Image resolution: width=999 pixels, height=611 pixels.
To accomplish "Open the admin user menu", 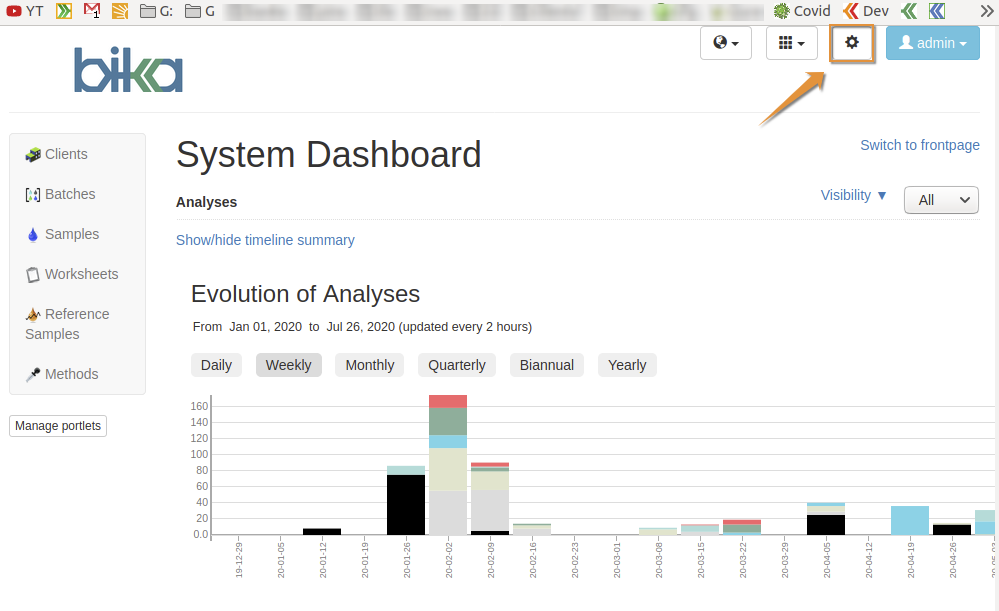I will click(932, 43).
